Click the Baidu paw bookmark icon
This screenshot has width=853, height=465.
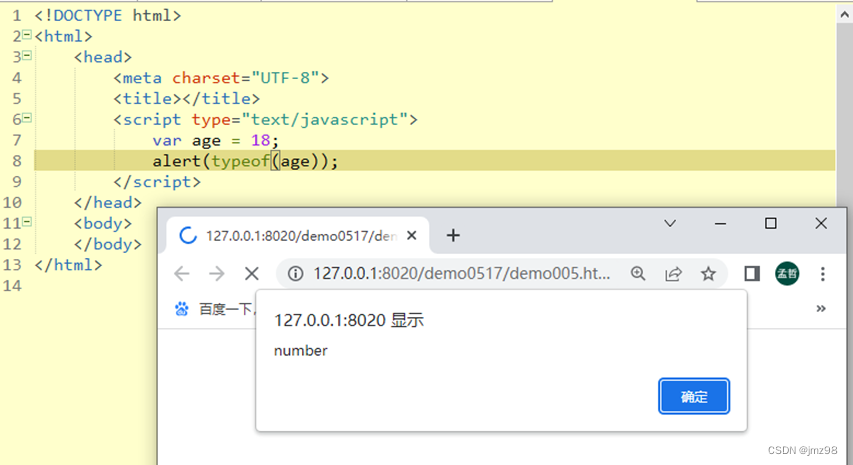[x=182, y=309]
